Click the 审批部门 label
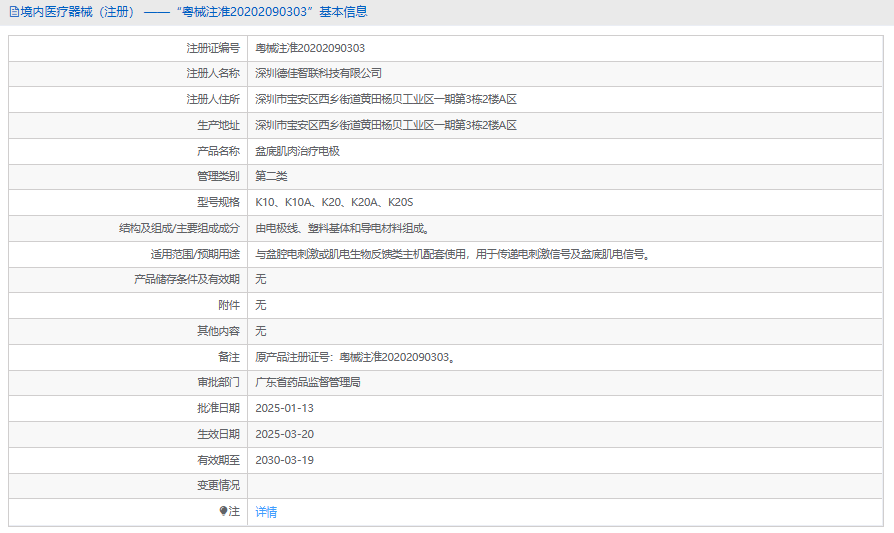 [218, 383]
